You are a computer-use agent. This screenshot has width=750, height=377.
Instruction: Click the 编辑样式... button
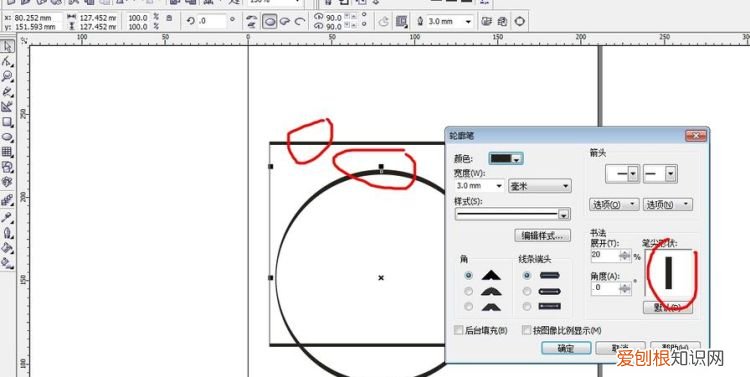point(543,235)
